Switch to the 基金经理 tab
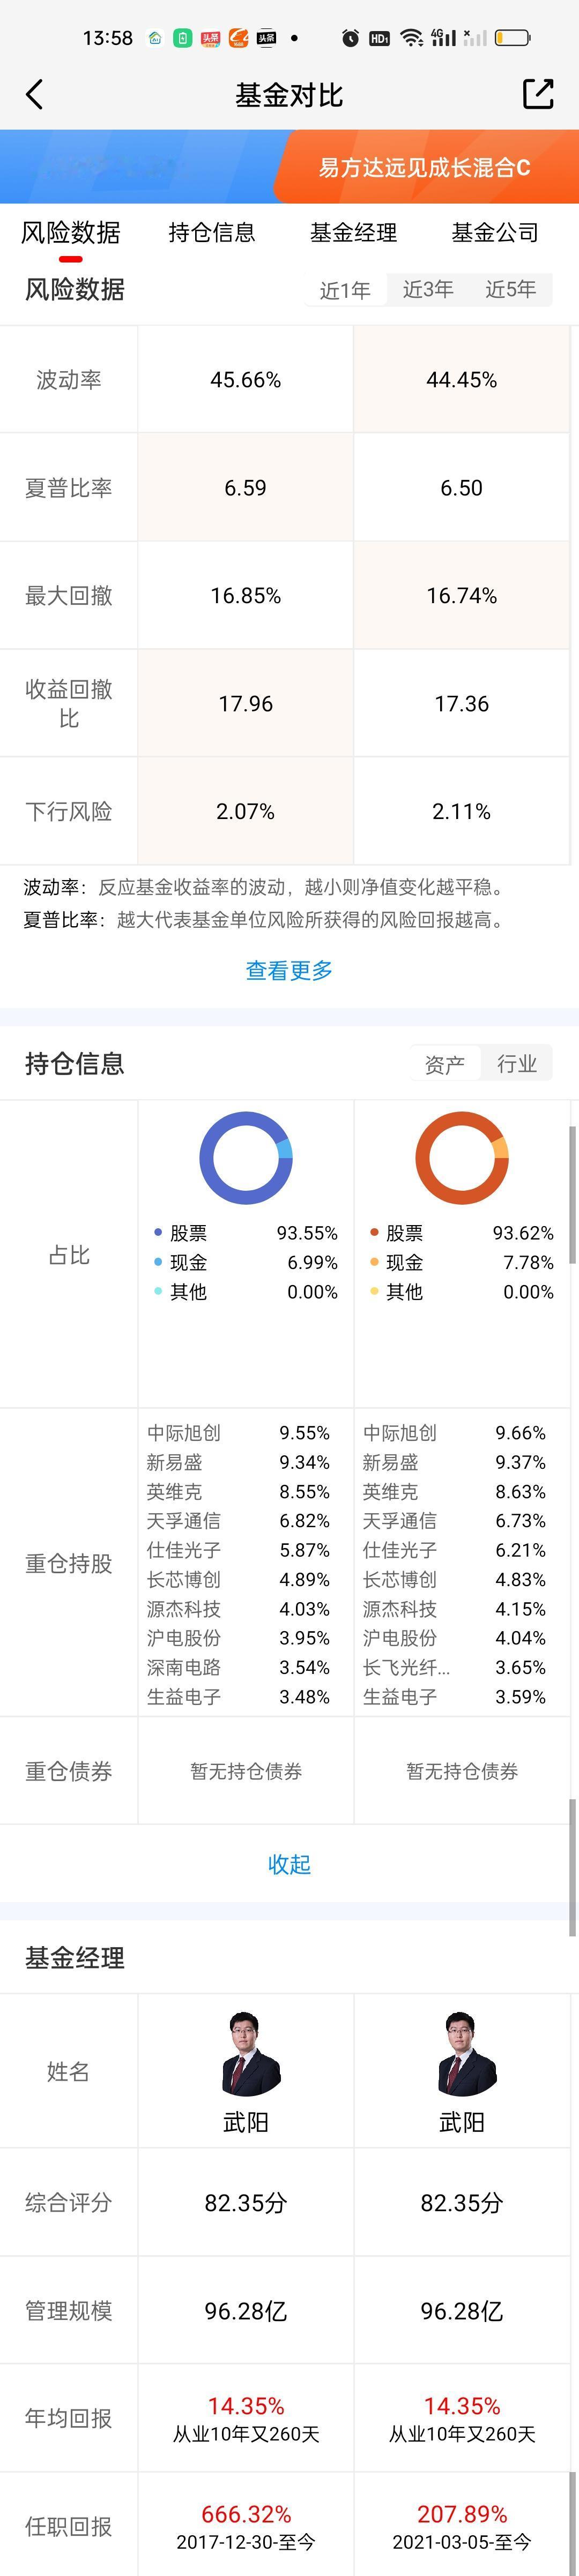Image resolution: width=579 pixels, height=2576 pixels. [353, 233]
